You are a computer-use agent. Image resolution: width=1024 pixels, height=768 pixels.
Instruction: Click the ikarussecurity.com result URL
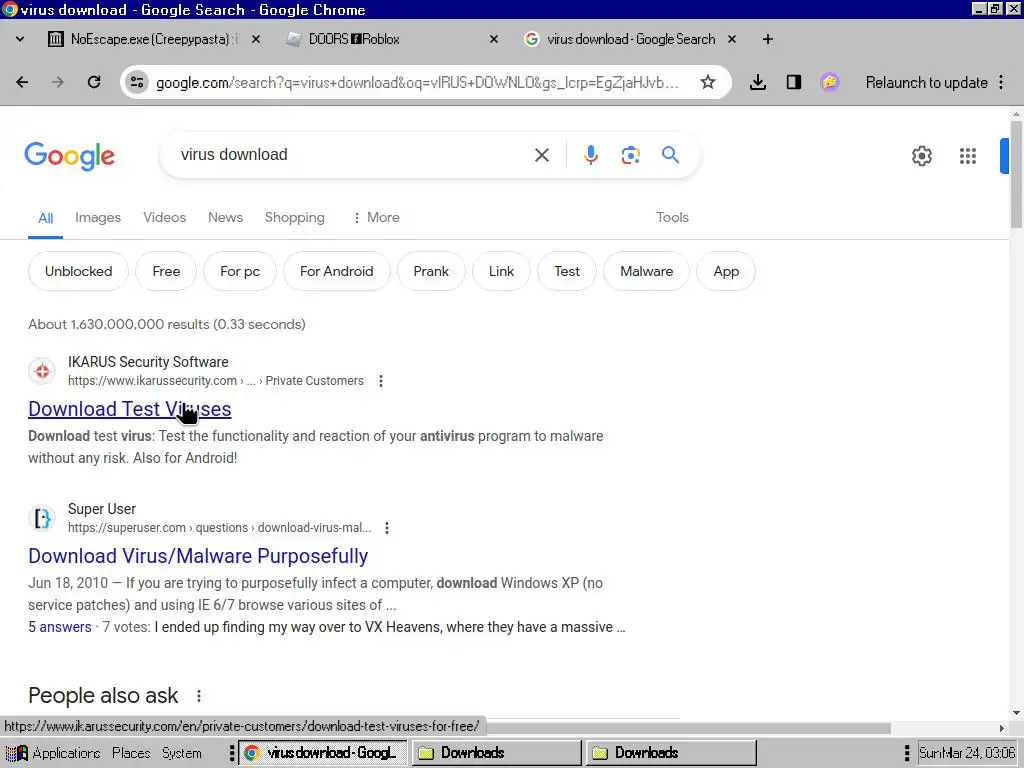pyautogui.click(x=216, y=381)
